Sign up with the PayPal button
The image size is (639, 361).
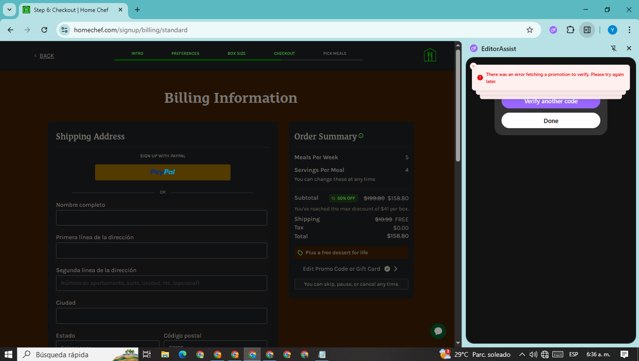163,172
